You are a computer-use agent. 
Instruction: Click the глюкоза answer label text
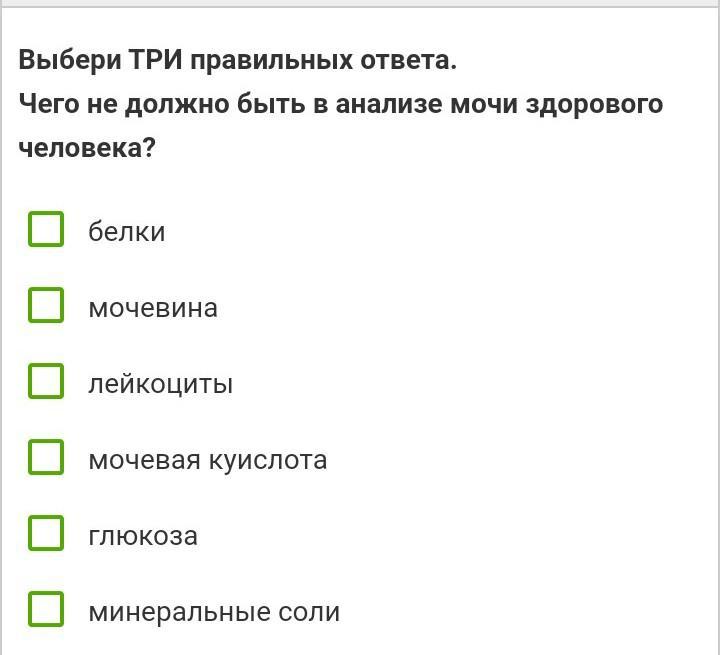coord(143,536)
